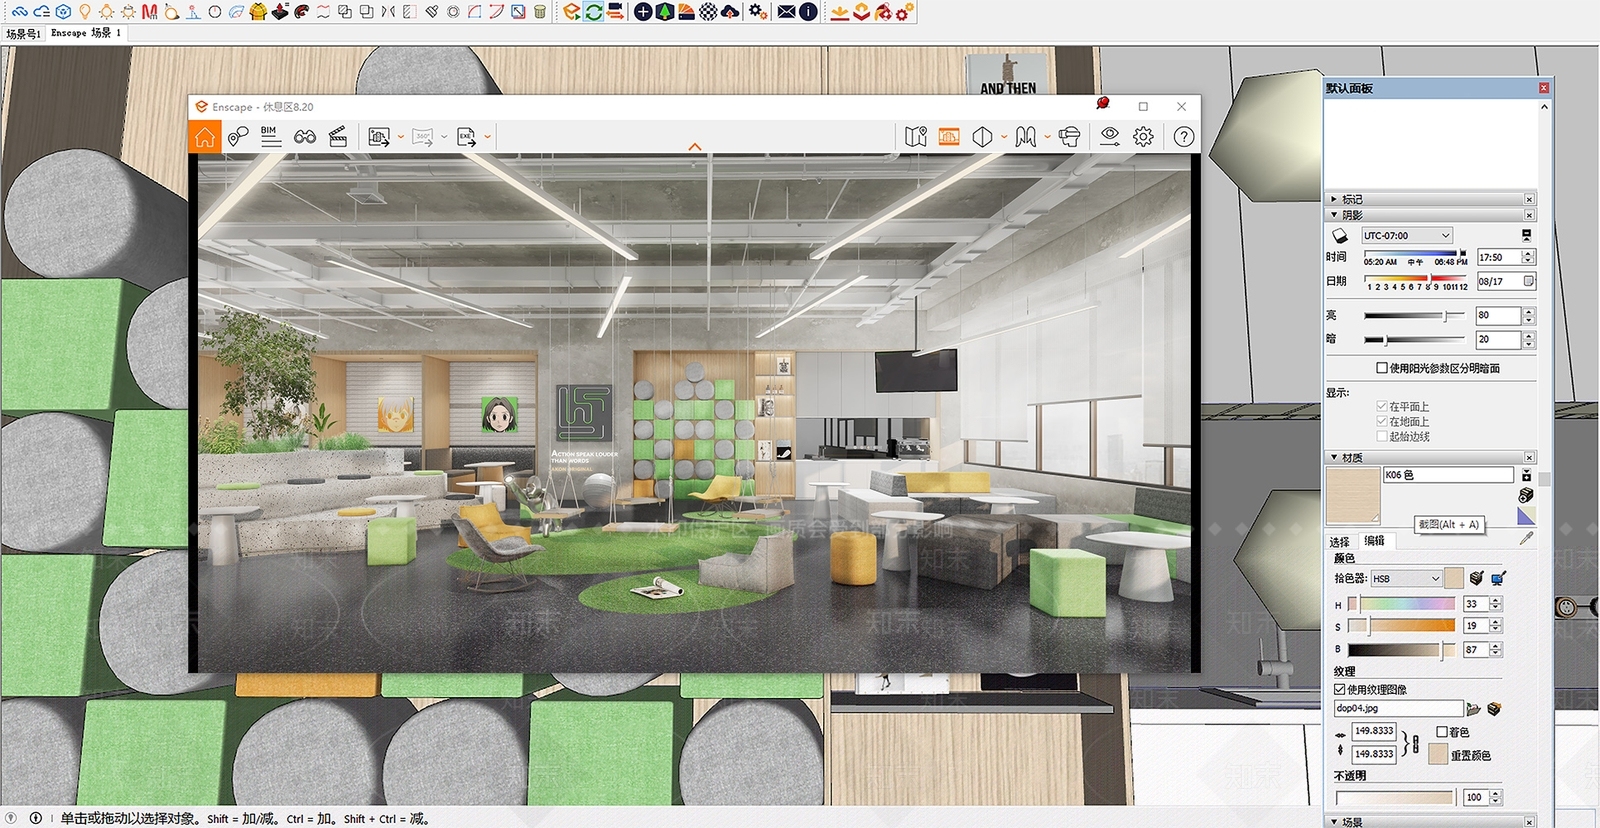
Task: Switch to Enscape 场景 1 tab
Action: (86, 33)
